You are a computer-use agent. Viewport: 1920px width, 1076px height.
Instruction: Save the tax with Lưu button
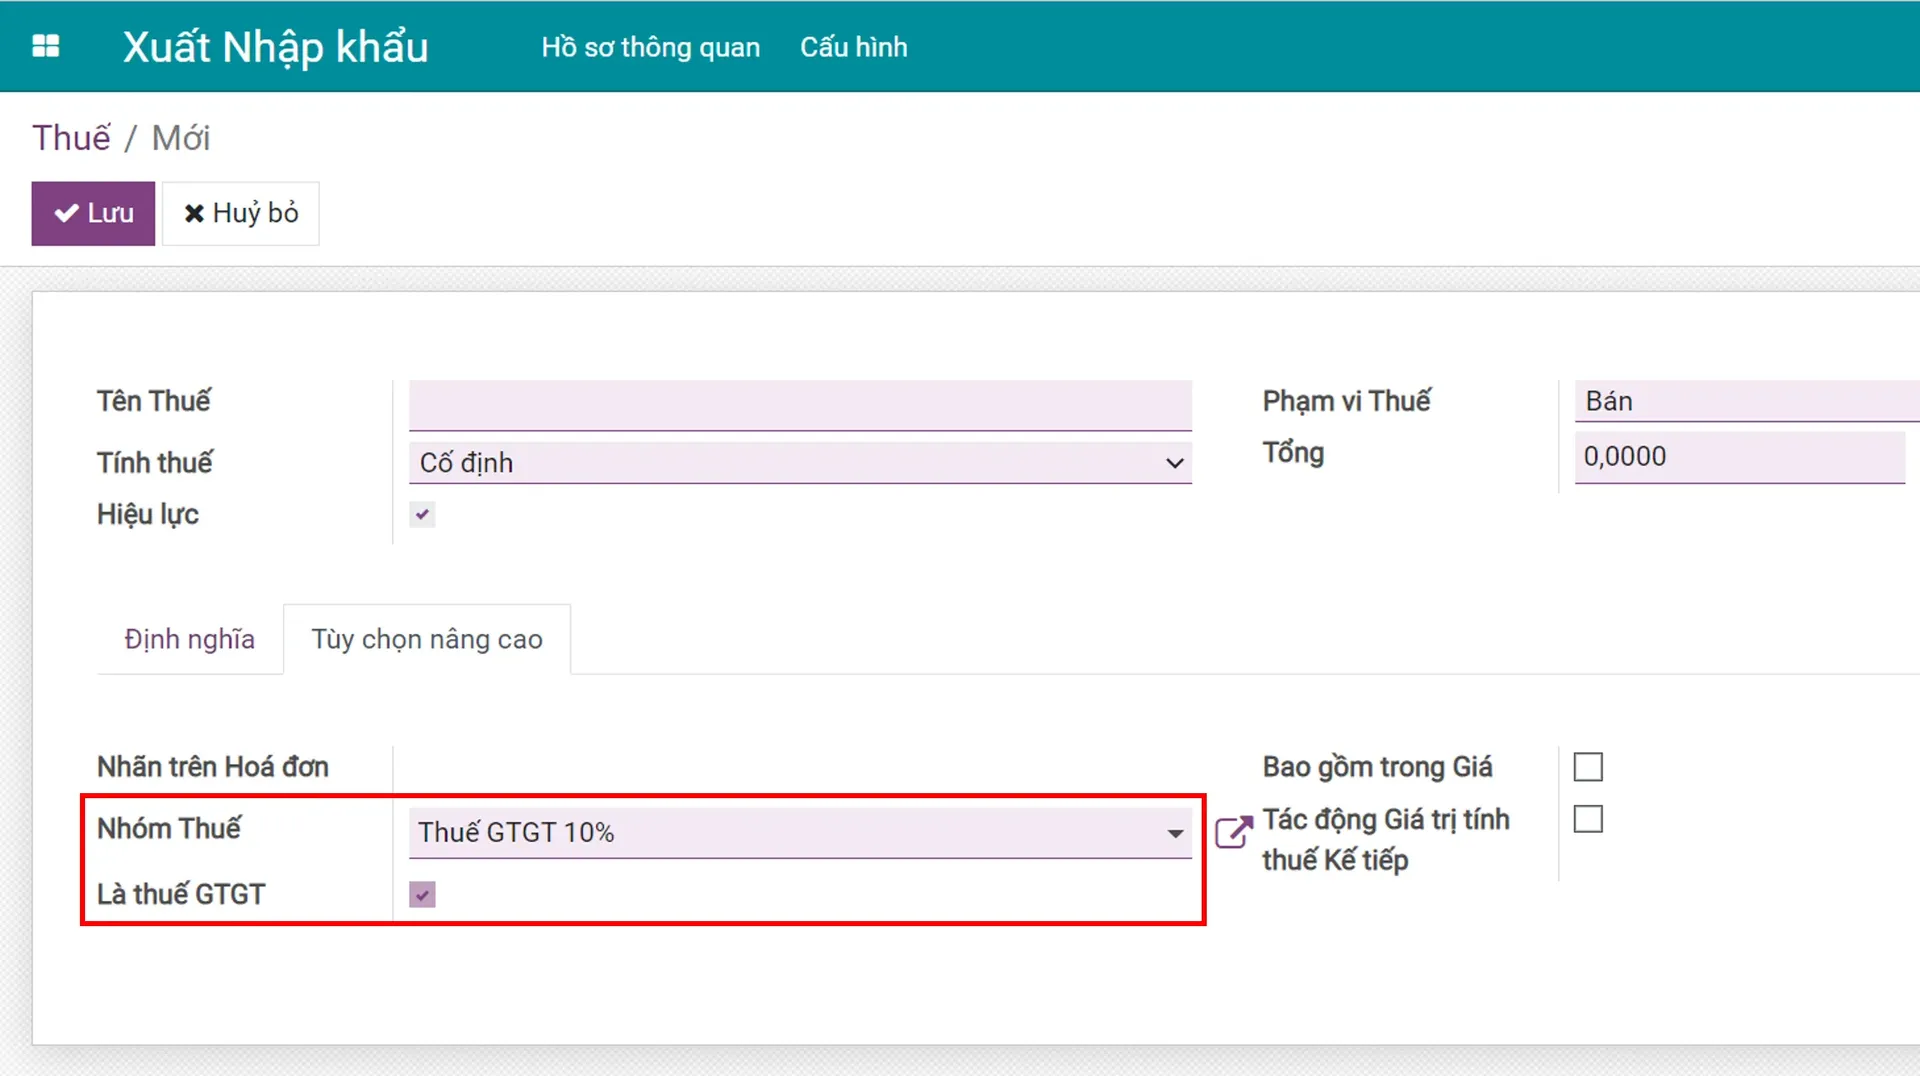point(93,213)
